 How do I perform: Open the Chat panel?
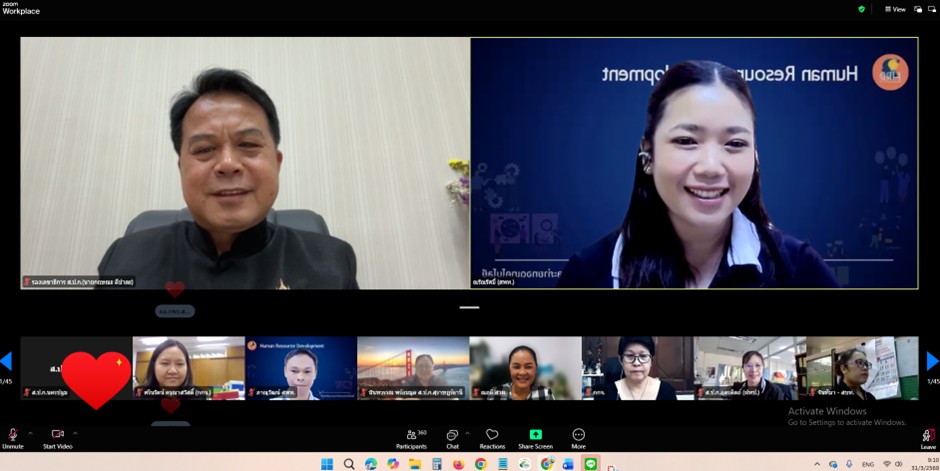(453, 439)
